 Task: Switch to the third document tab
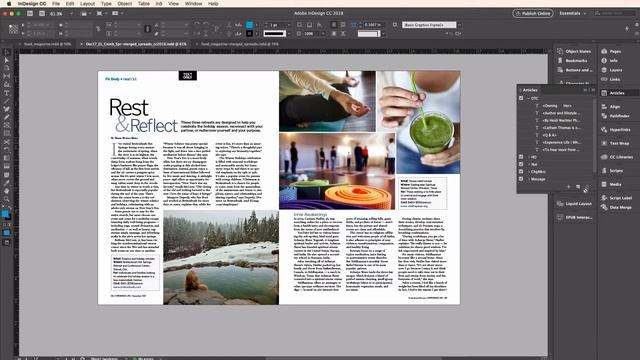(240, 44)
